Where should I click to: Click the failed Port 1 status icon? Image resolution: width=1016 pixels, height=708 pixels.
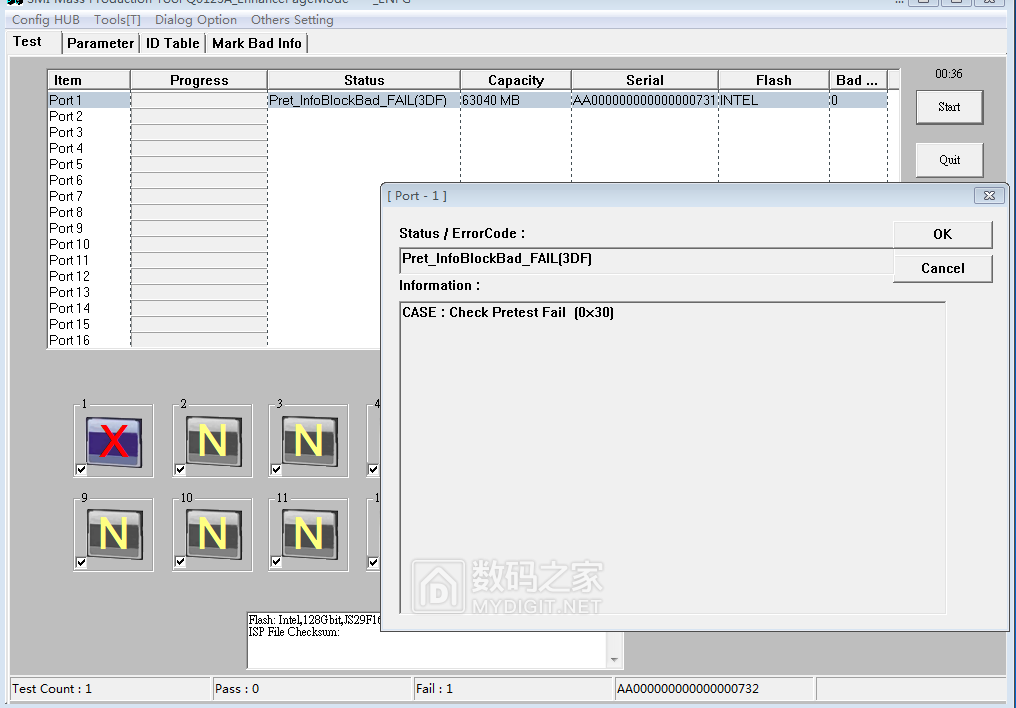click(114, 442)
